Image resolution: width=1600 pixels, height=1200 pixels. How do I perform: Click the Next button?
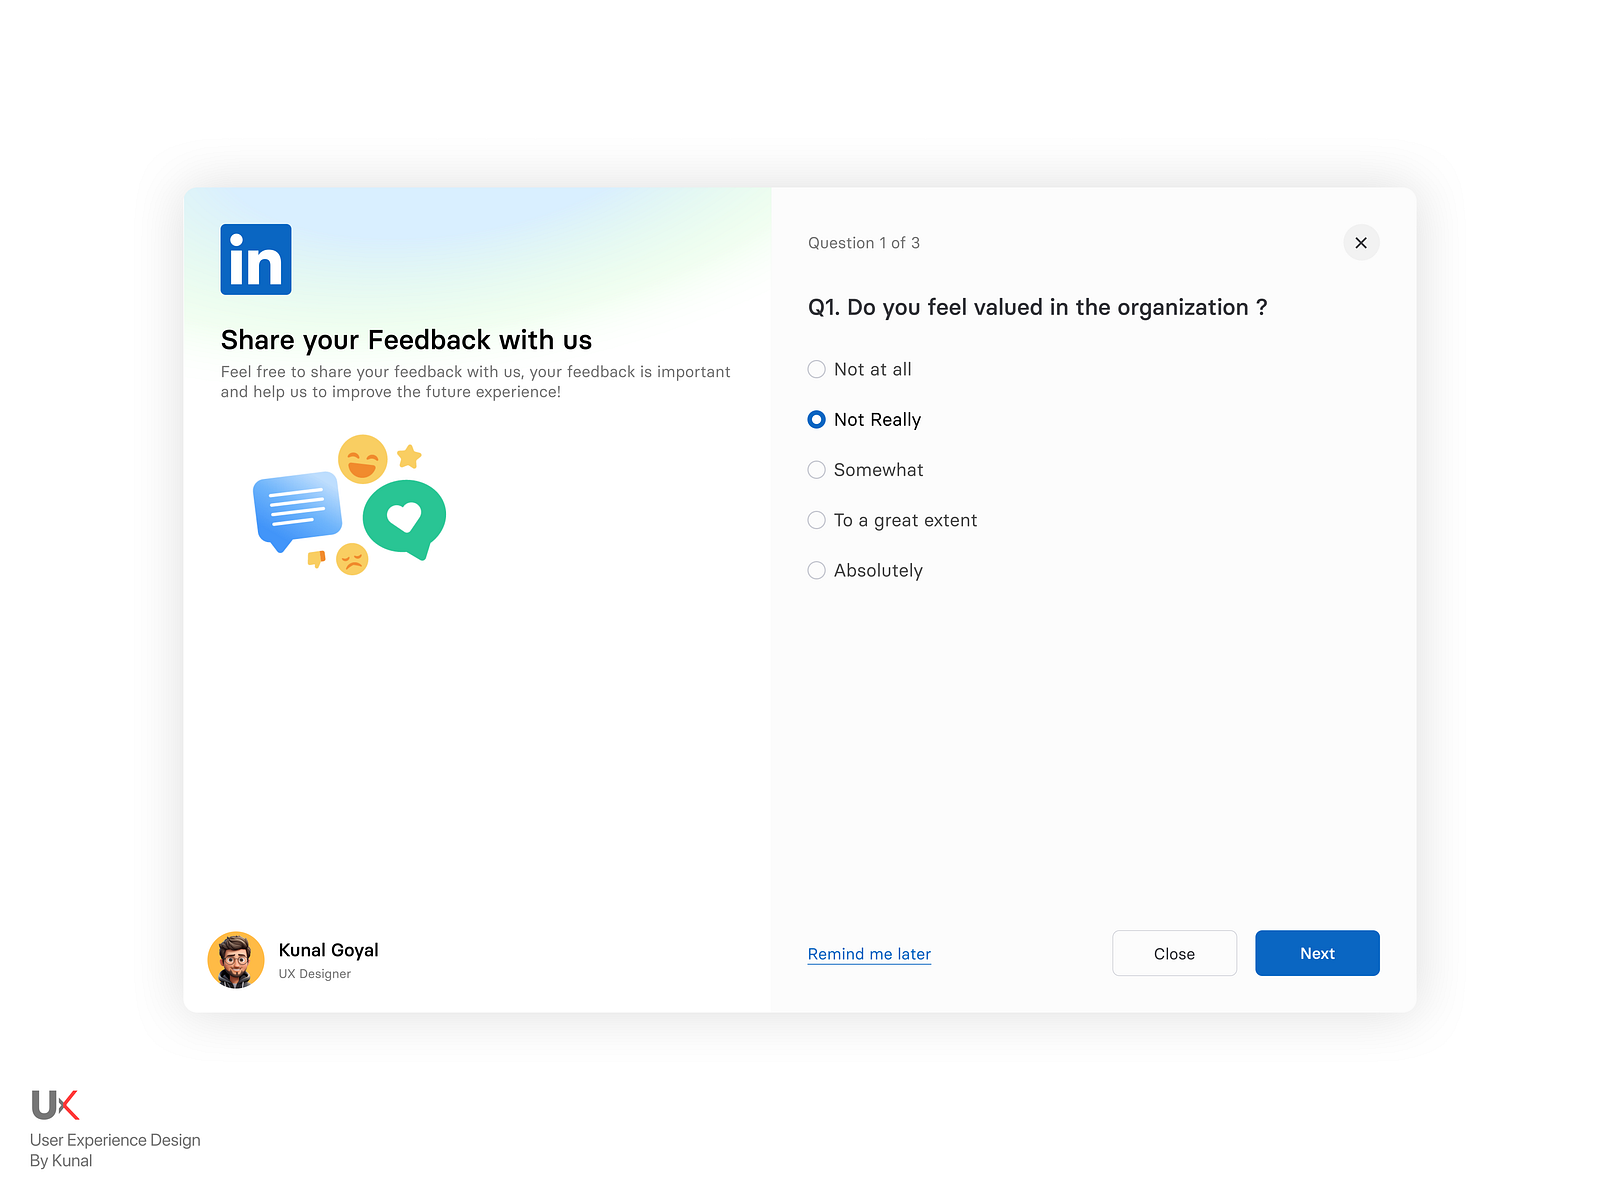coord(1317,953)
